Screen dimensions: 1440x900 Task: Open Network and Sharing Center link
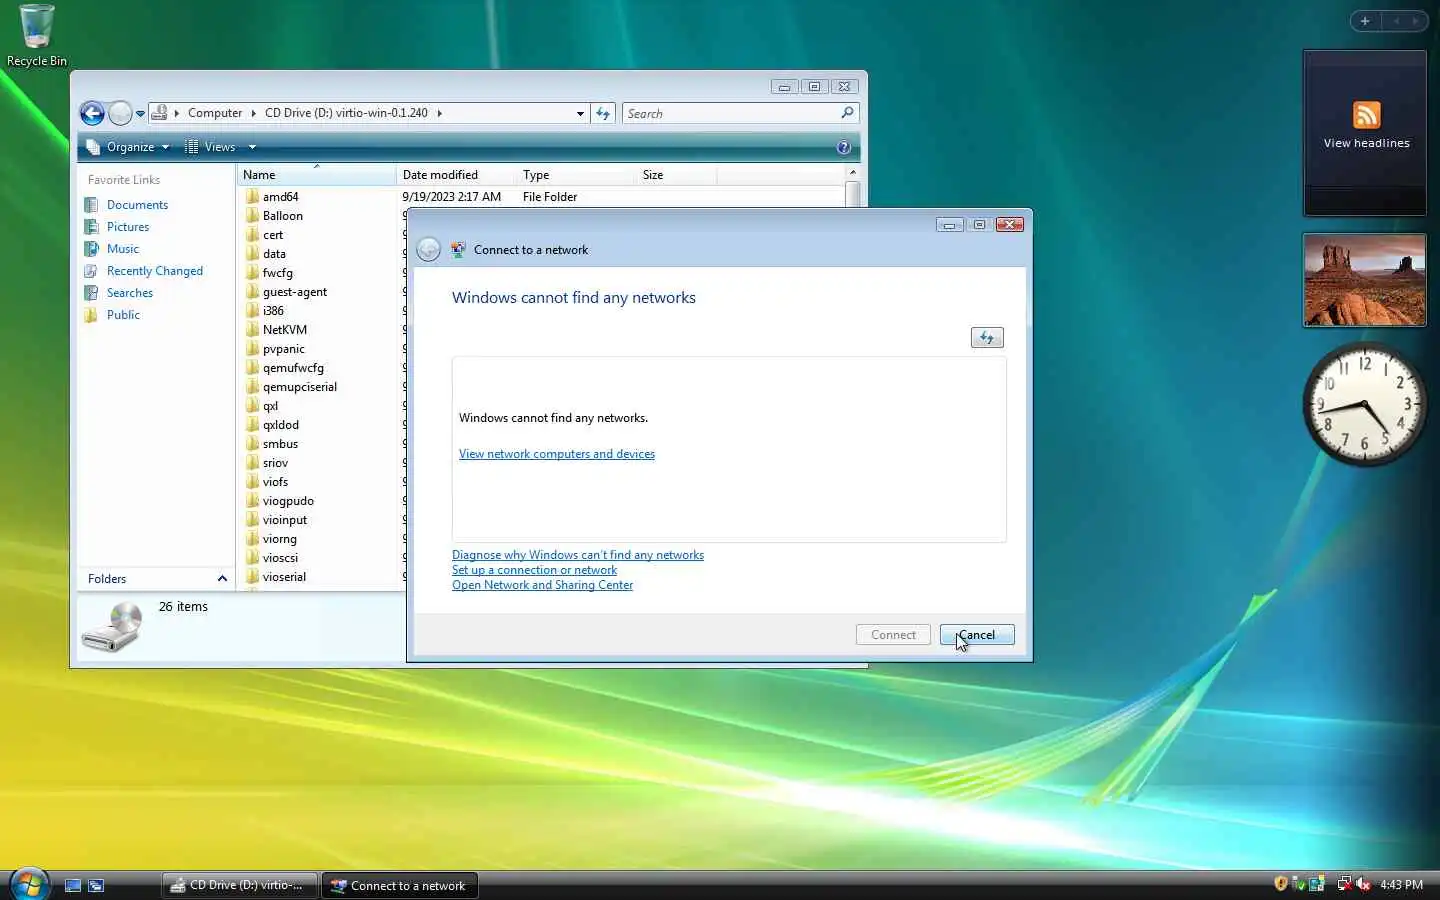click(x=542, y=585)
